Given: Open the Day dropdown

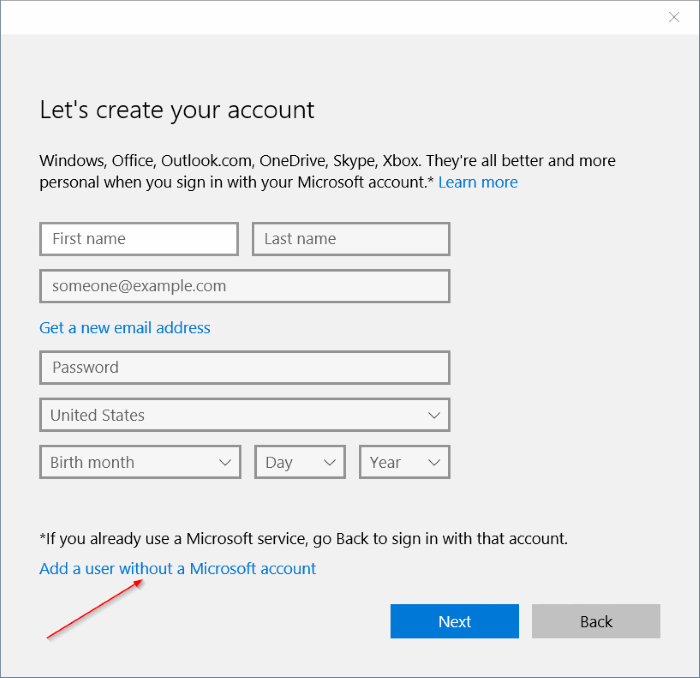Looking at the screenshot, I should [300, 462].
